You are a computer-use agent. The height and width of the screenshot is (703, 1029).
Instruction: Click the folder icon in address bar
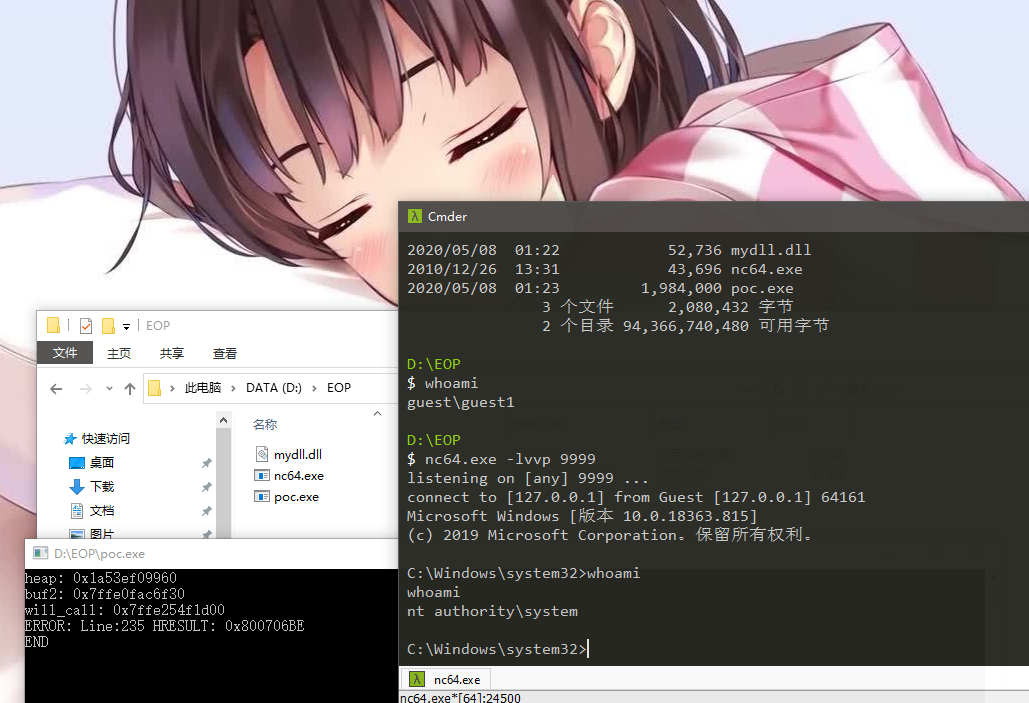coord(155,388)
